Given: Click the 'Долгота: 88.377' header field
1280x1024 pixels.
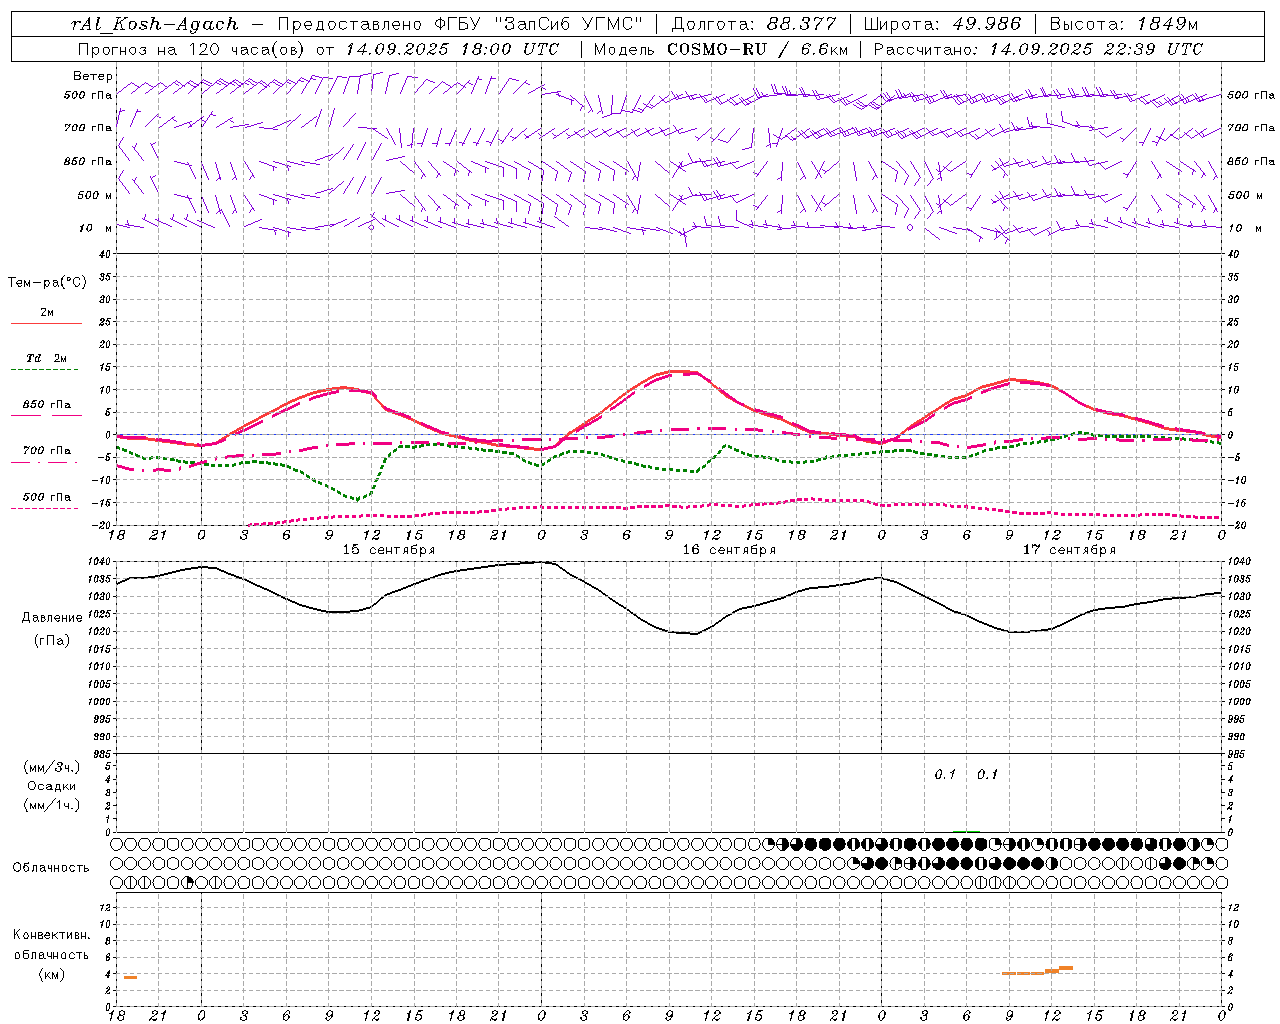Looking at the screenshot, I should [754, 24].
